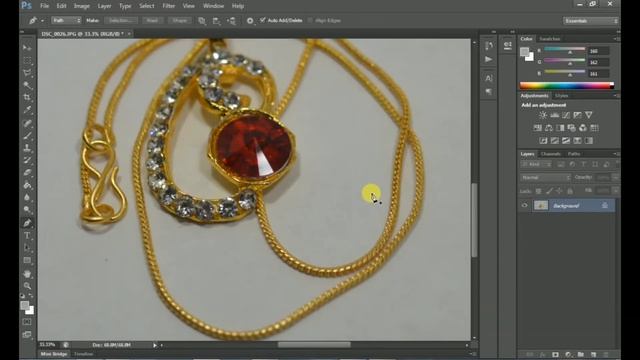Open the Image menu
This screenshot has height=360, width=640.
pyautogui.click(x=82, y=6)
